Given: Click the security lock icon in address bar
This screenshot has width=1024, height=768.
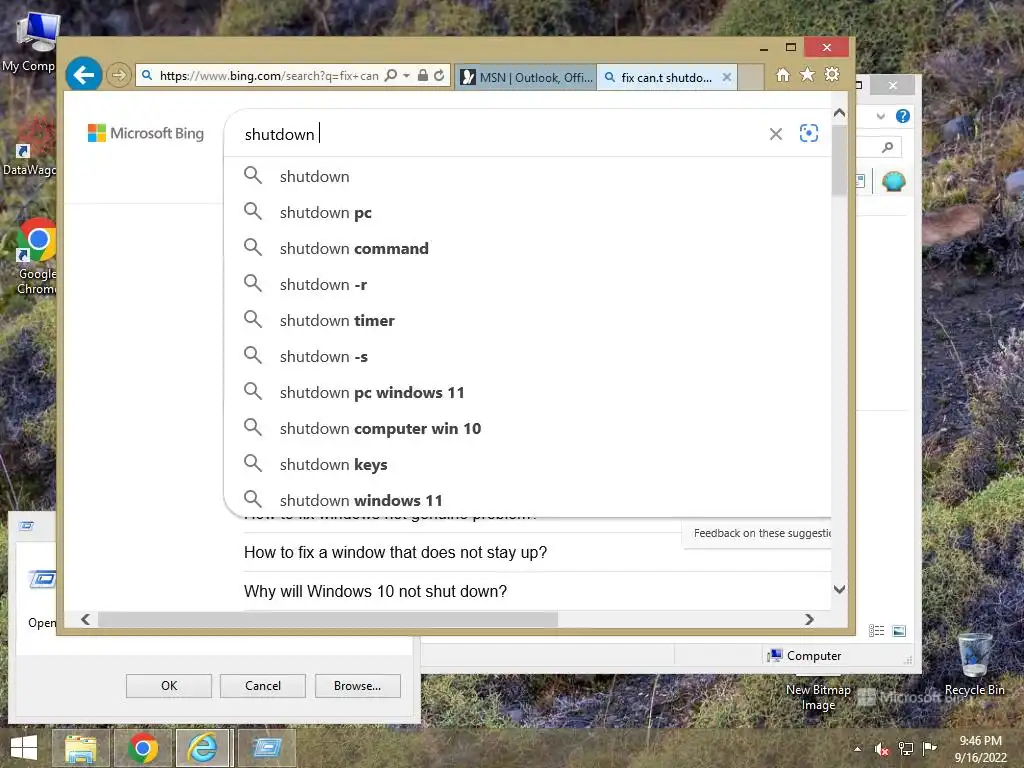Looking at the screenshot, I should [423, 76].
